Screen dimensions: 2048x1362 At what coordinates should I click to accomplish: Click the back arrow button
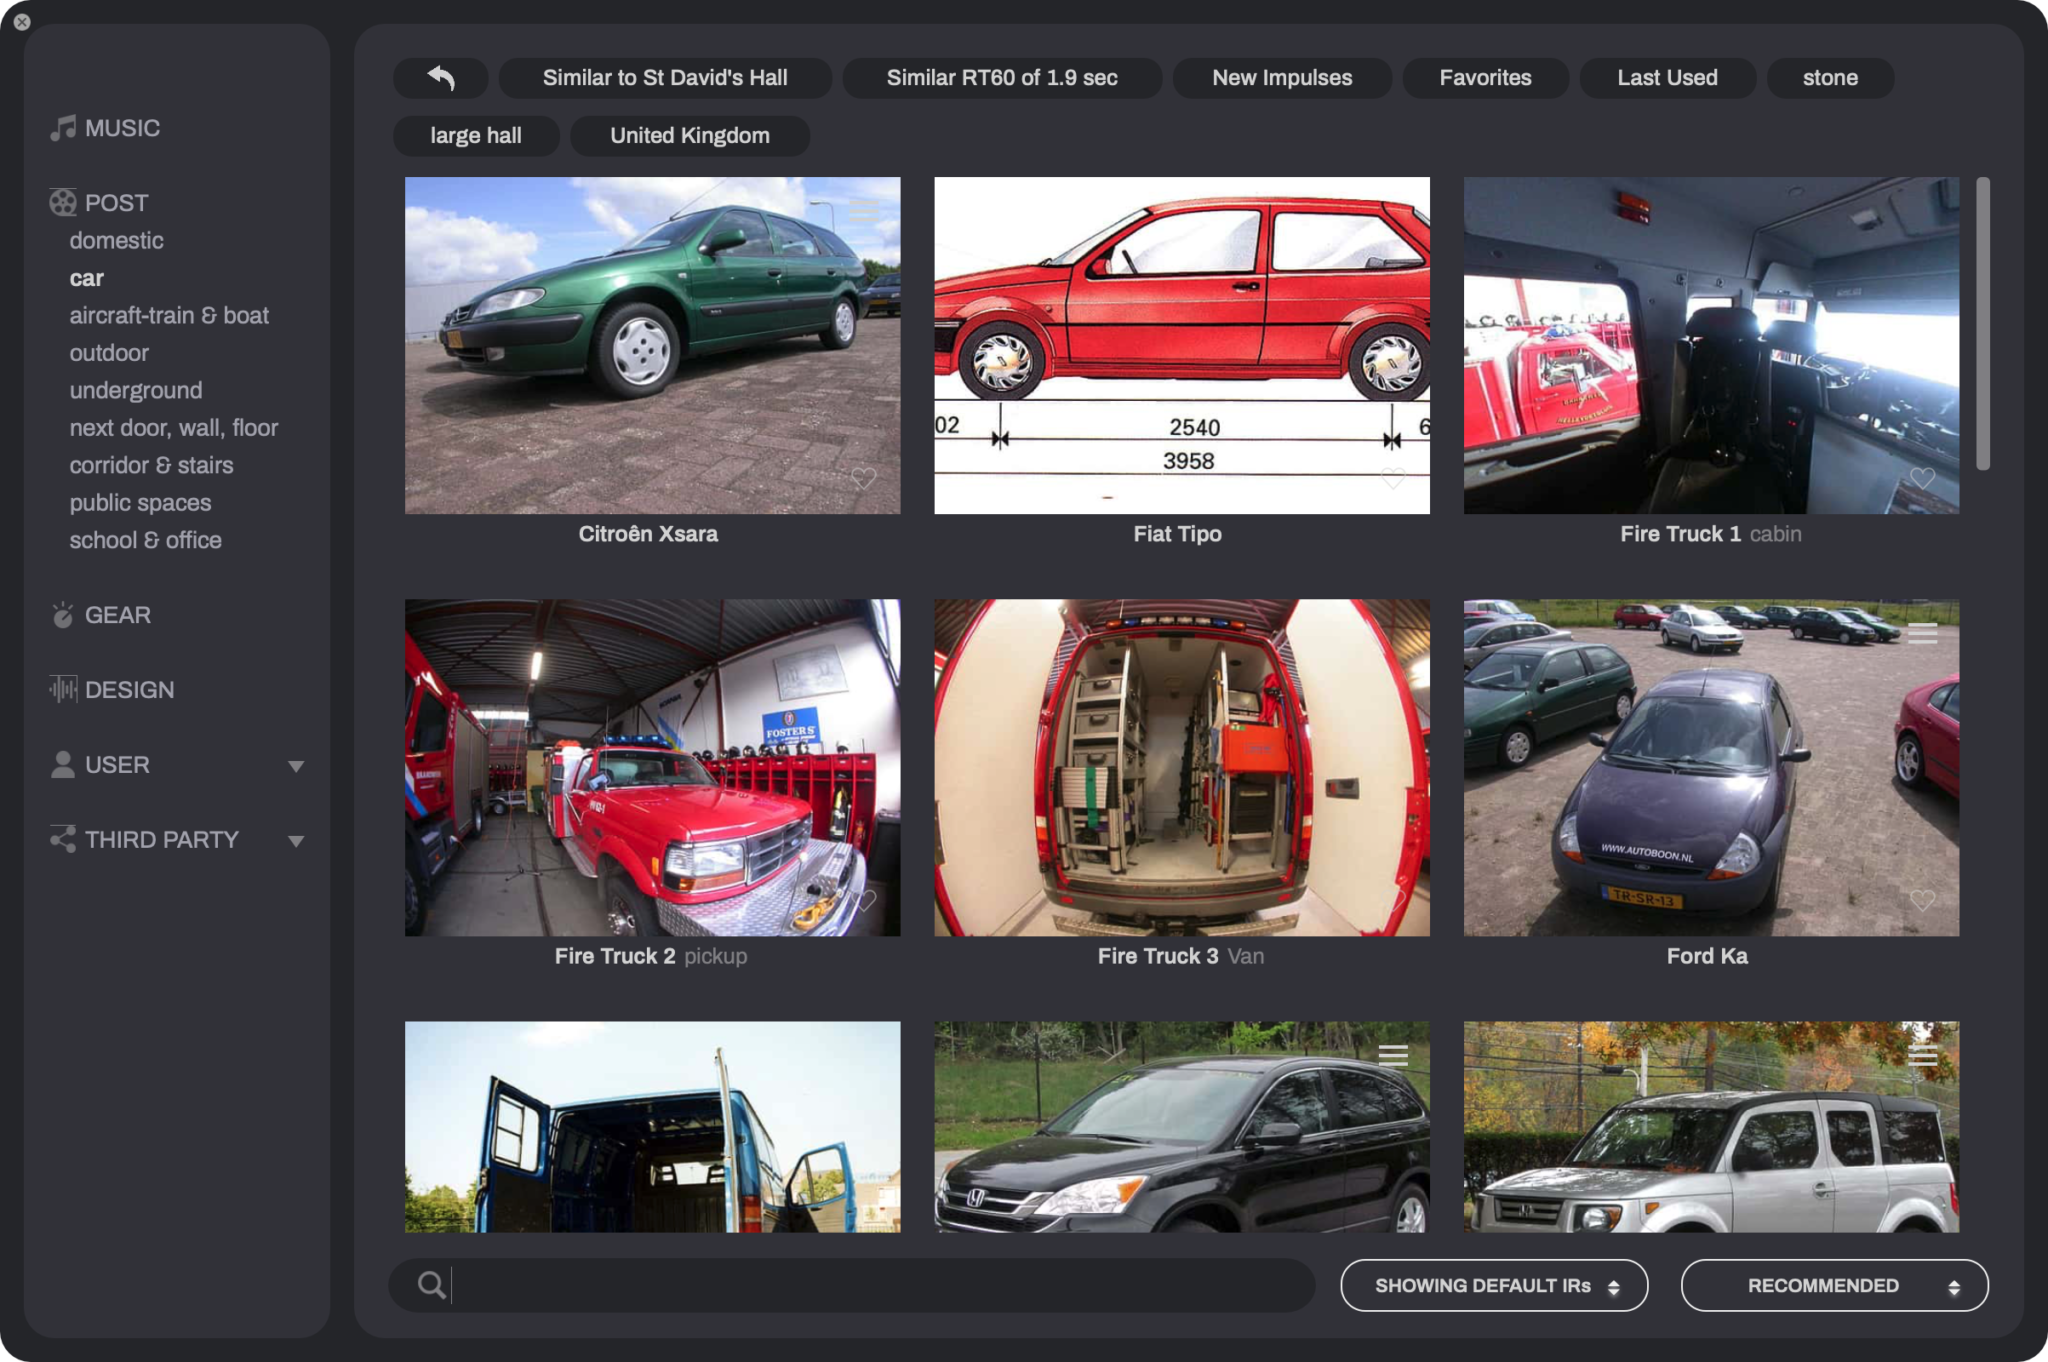tap(441, 78)
